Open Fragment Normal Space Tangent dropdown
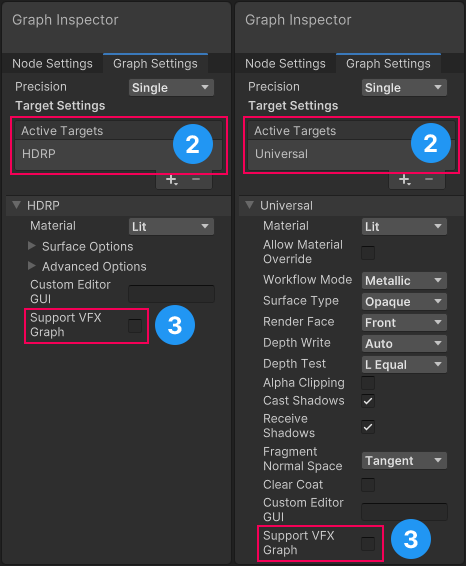Image resolution: width=466 pixels, height=566 pixels. tap(404, 461)
